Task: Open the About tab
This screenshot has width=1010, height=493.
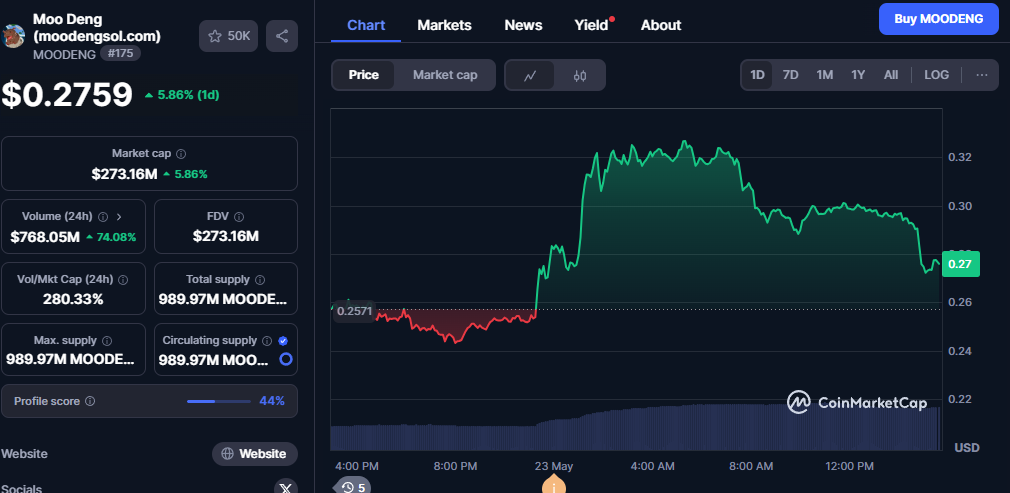Action: pyautogui.click(x=661, y=25)
